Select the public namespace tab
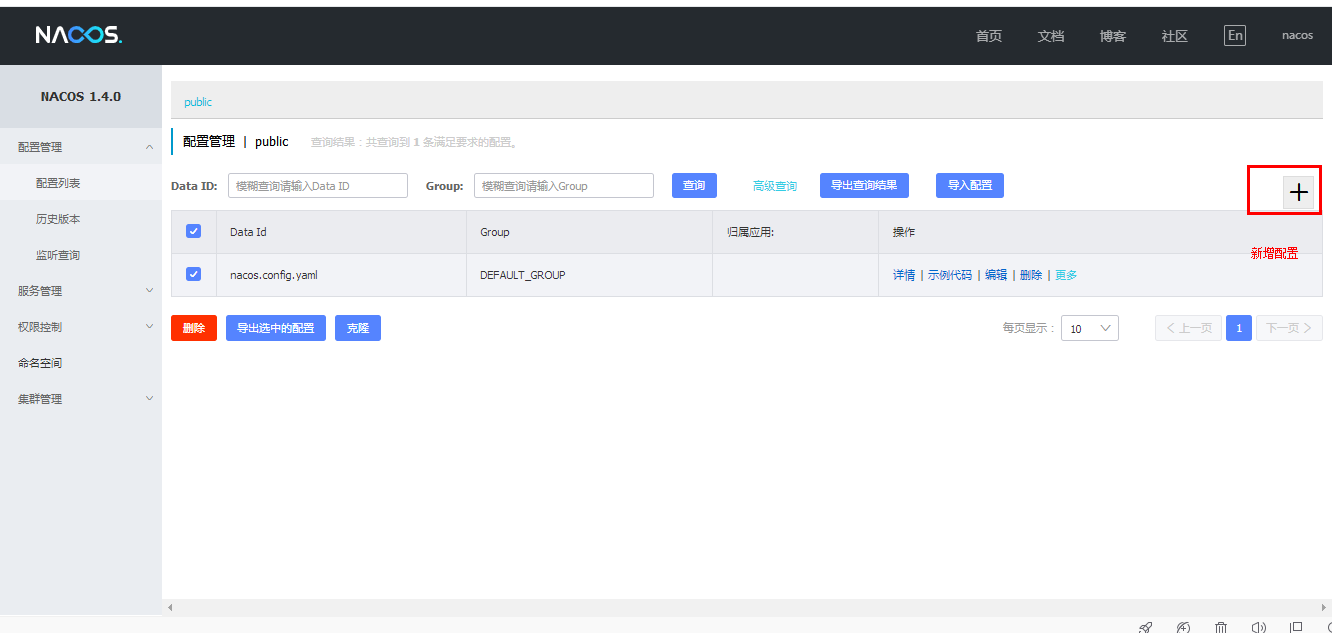The height and width of the screenshot is (633, 1332). click(198, 102)
